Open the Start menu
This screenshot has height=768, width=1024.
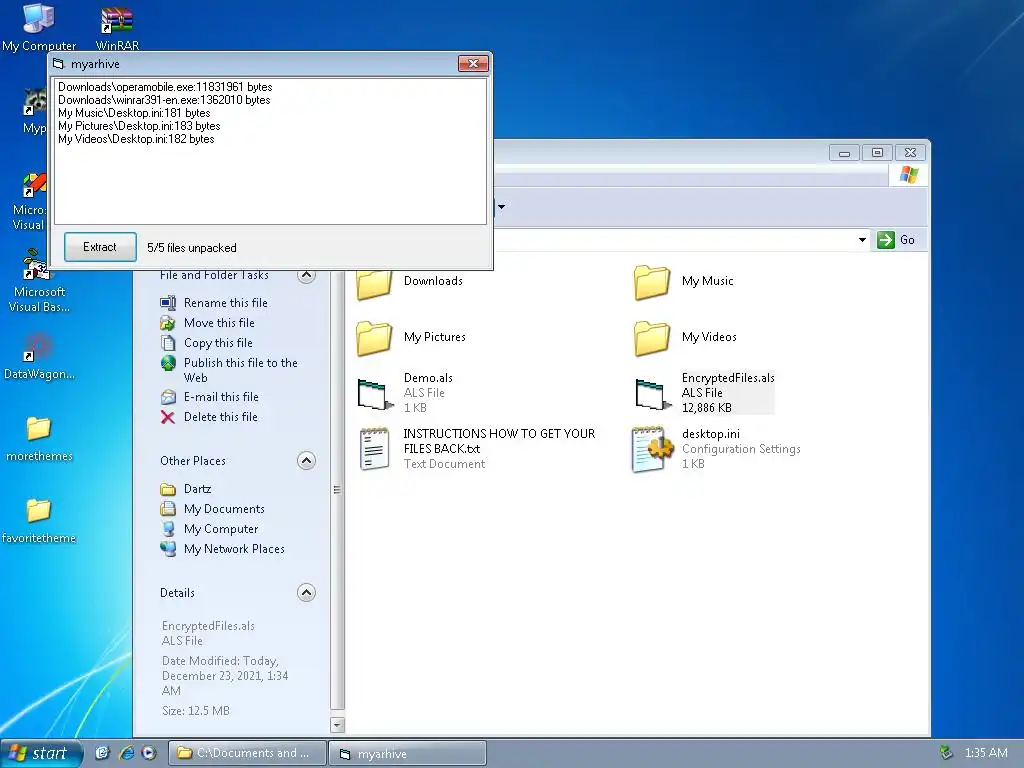point(41,753)
